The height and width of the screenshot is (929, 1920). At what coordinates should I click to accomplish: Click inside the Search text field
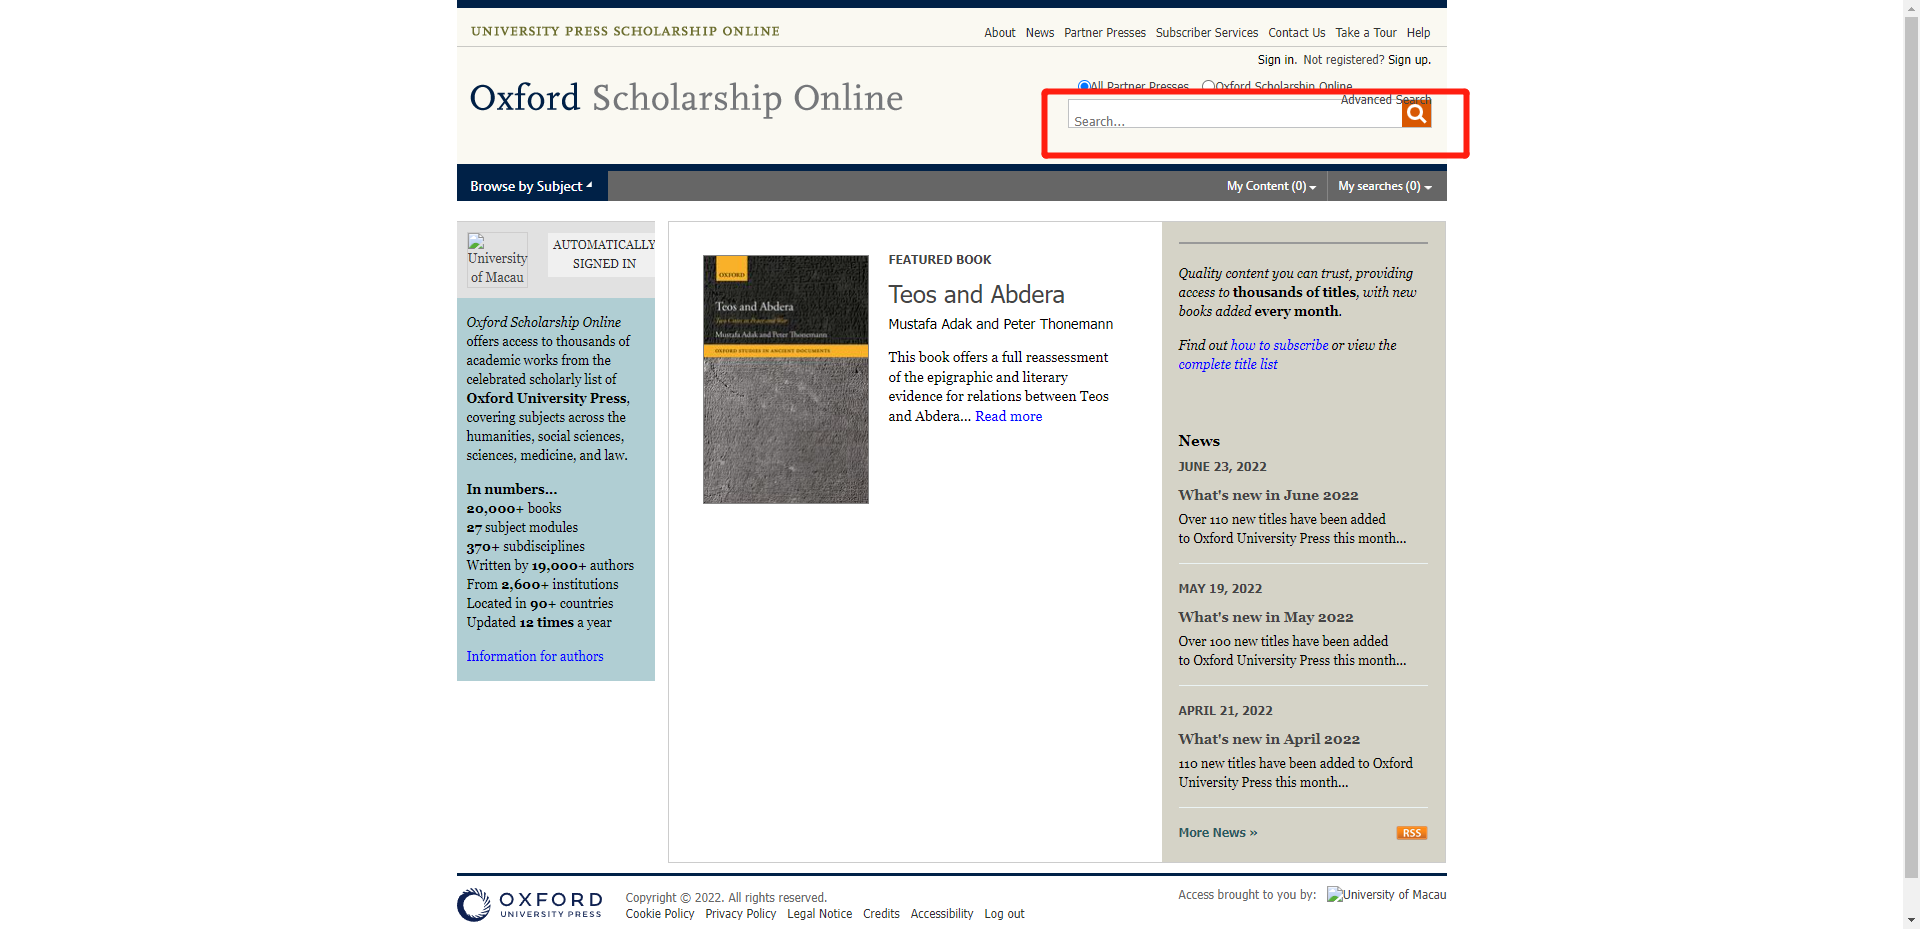(1234, 116)
